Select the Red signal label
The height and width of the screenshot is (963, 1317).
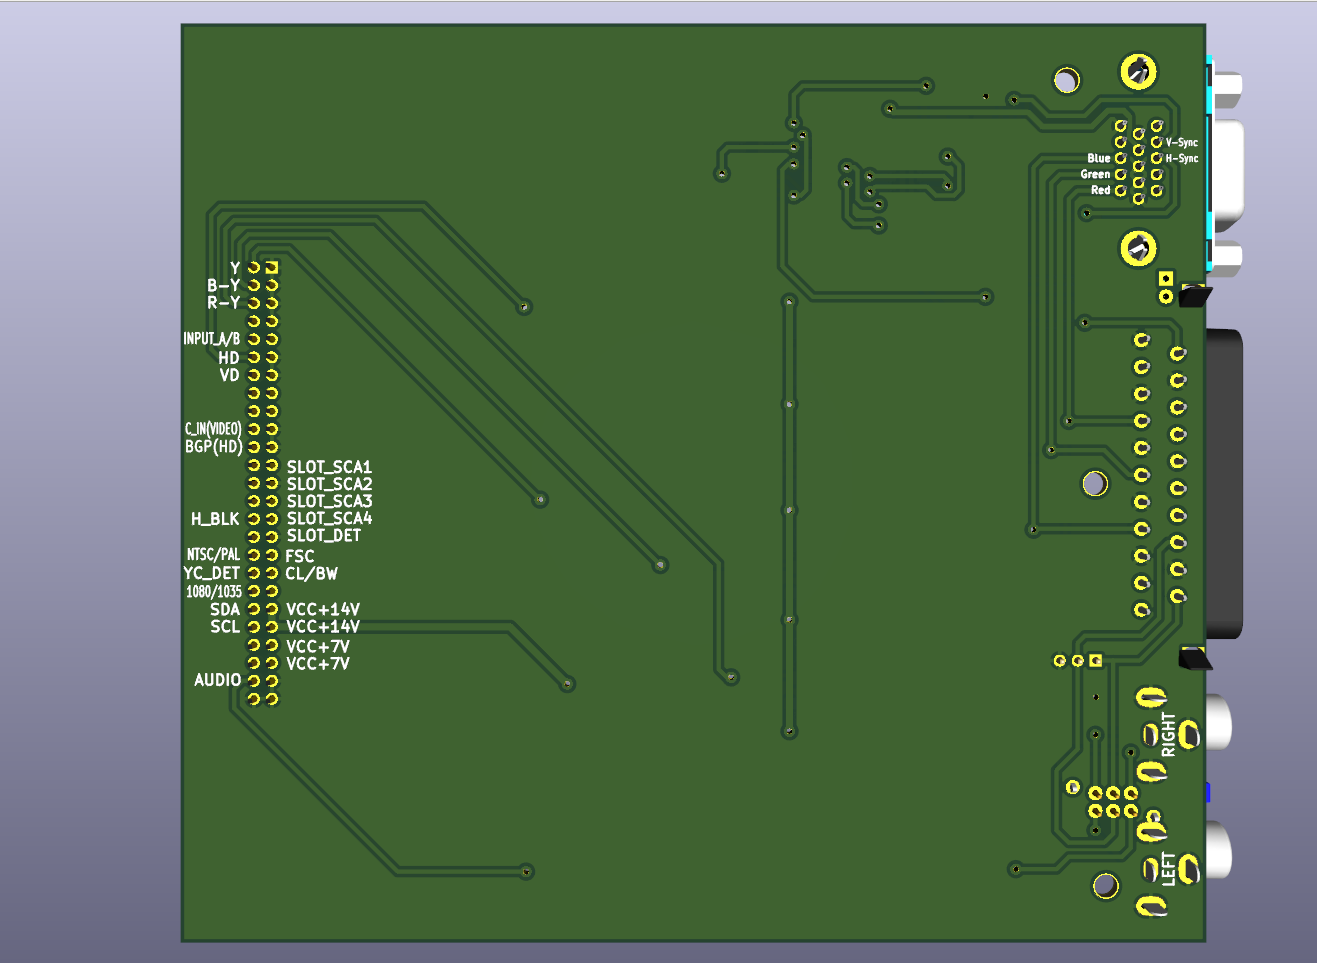(1100, 190)
